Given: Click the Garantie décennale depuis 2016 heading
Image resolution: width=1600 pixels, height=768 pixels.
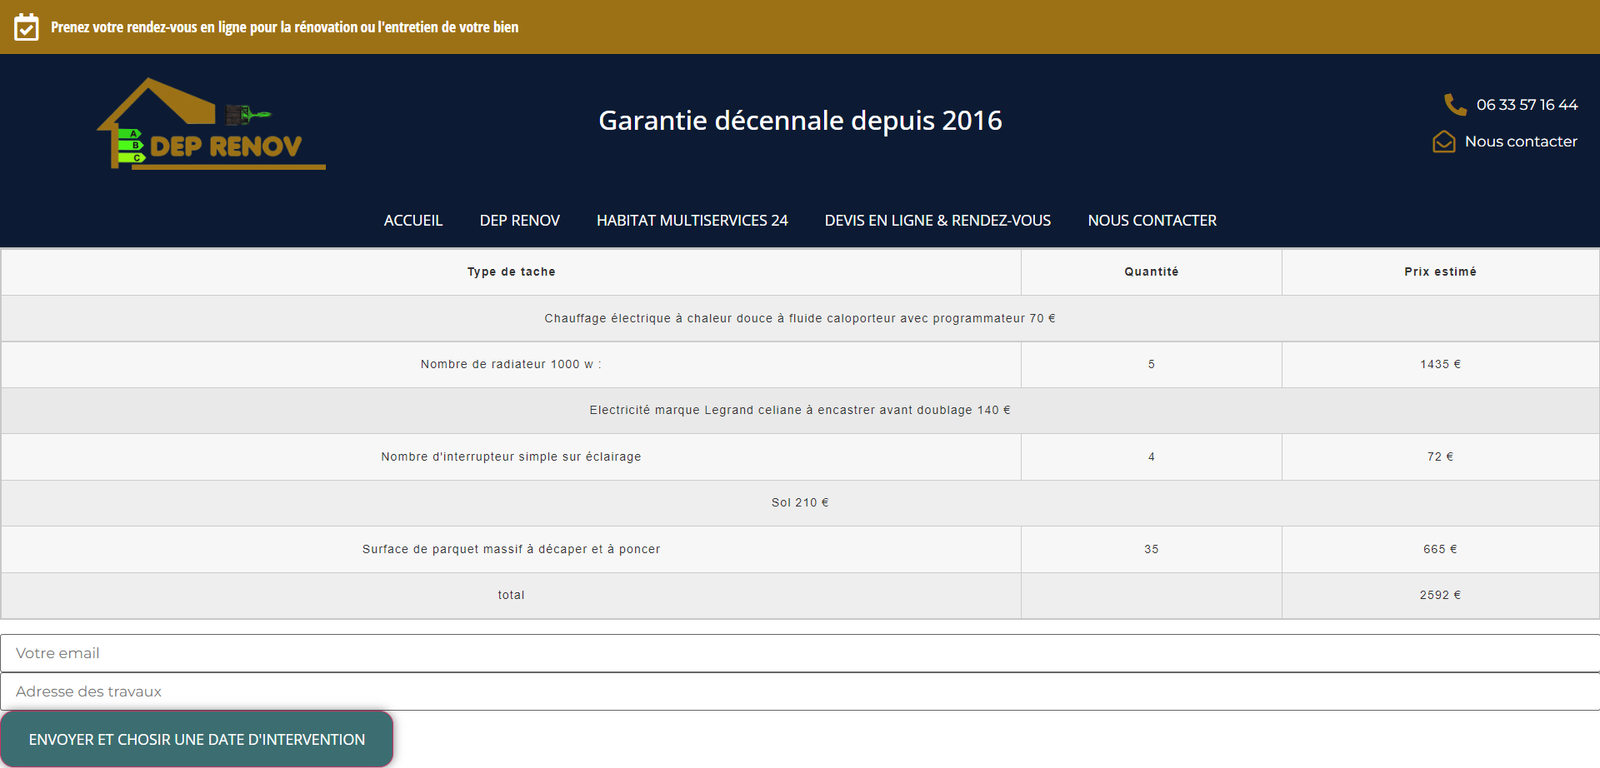Looking at the screenshot, I should [800, 120].
